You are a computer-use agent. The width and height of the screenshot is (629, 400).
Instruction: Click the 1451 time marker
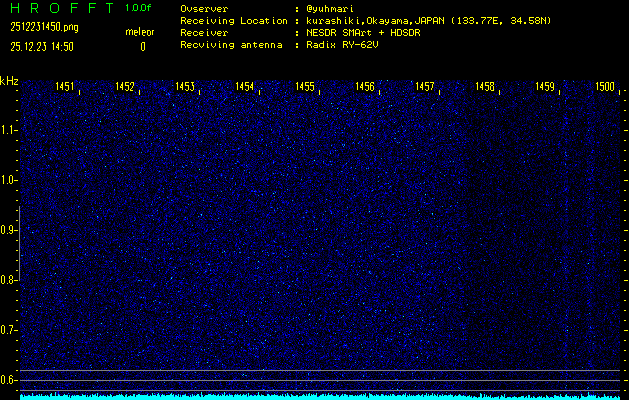[x=64, y=88]
